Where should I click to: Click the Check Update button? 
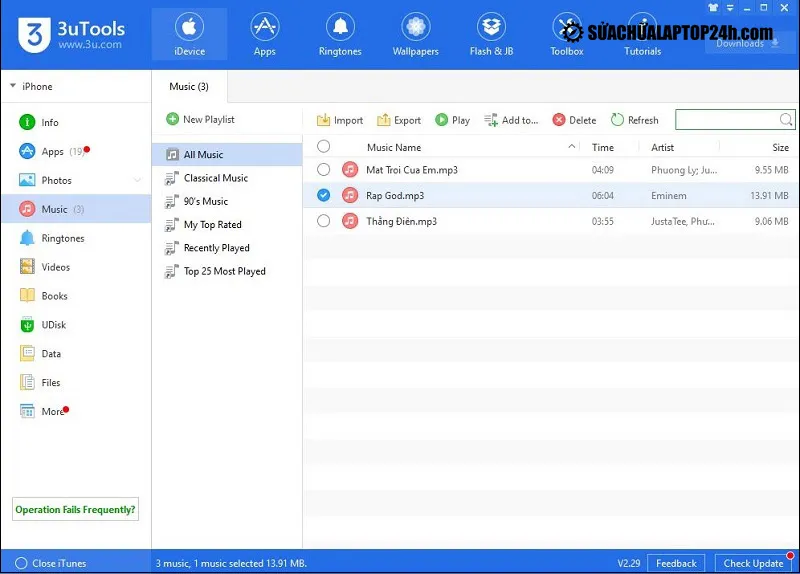753,563
